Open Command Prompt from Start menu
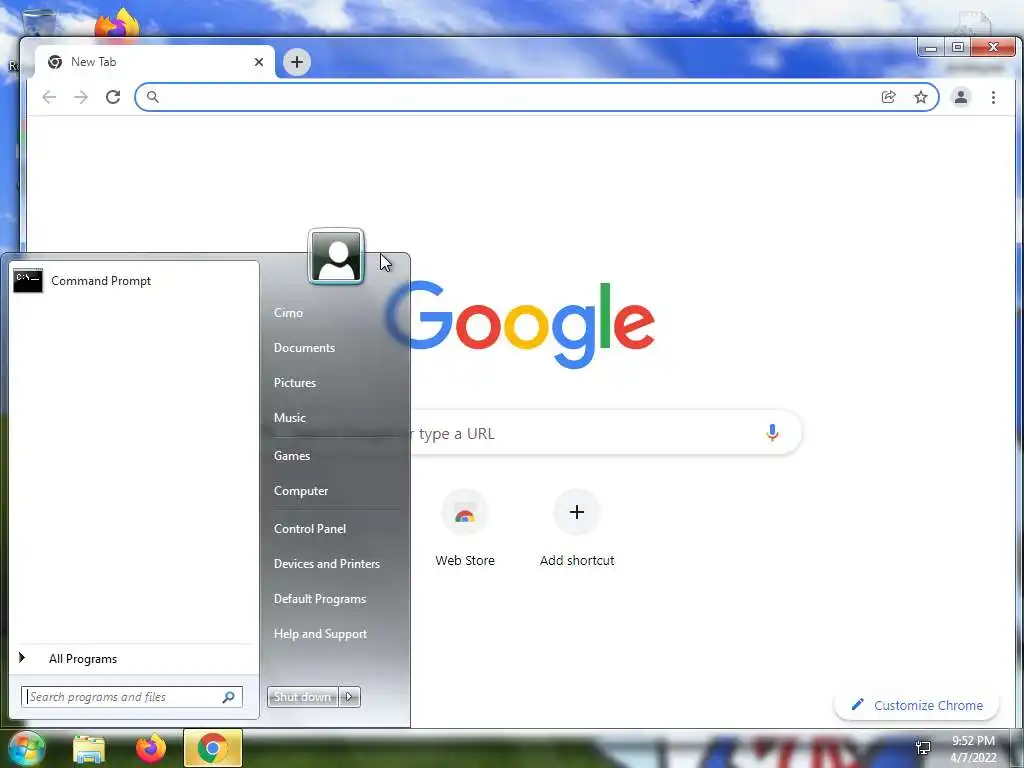 134,281
